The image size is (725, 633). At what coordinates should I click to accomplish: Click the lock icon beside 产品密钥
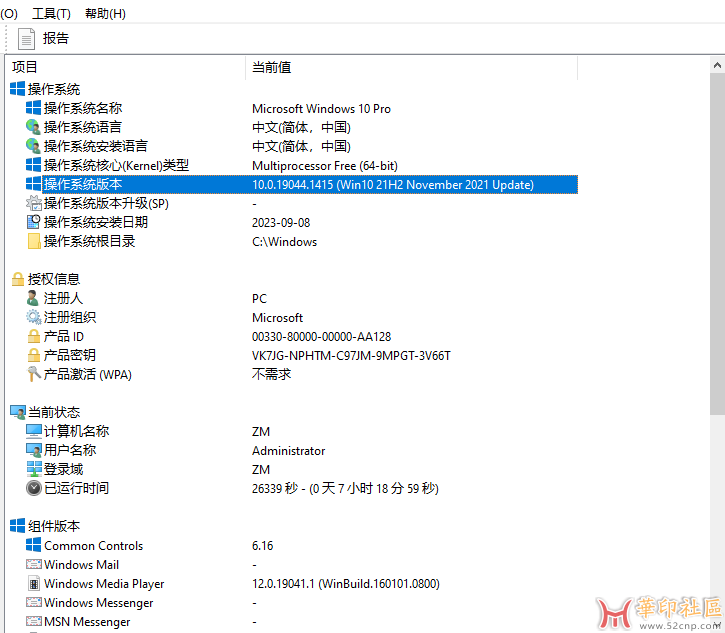click(34, 355)
